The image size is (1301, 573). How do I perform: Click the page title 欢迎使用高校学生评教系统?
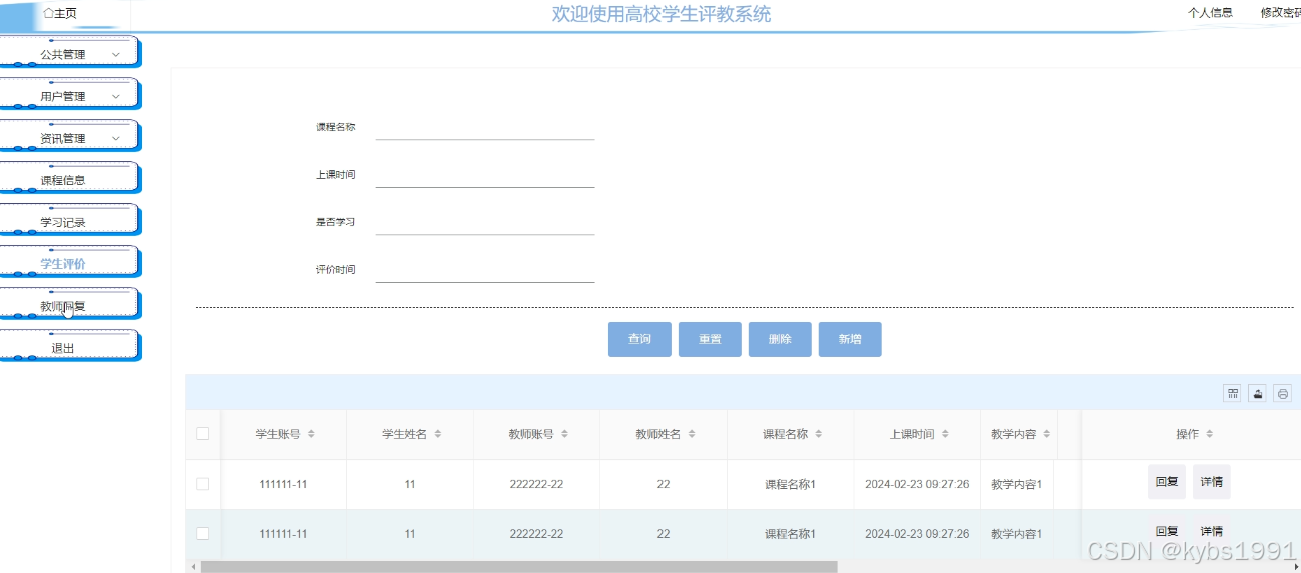coord(661,14)
